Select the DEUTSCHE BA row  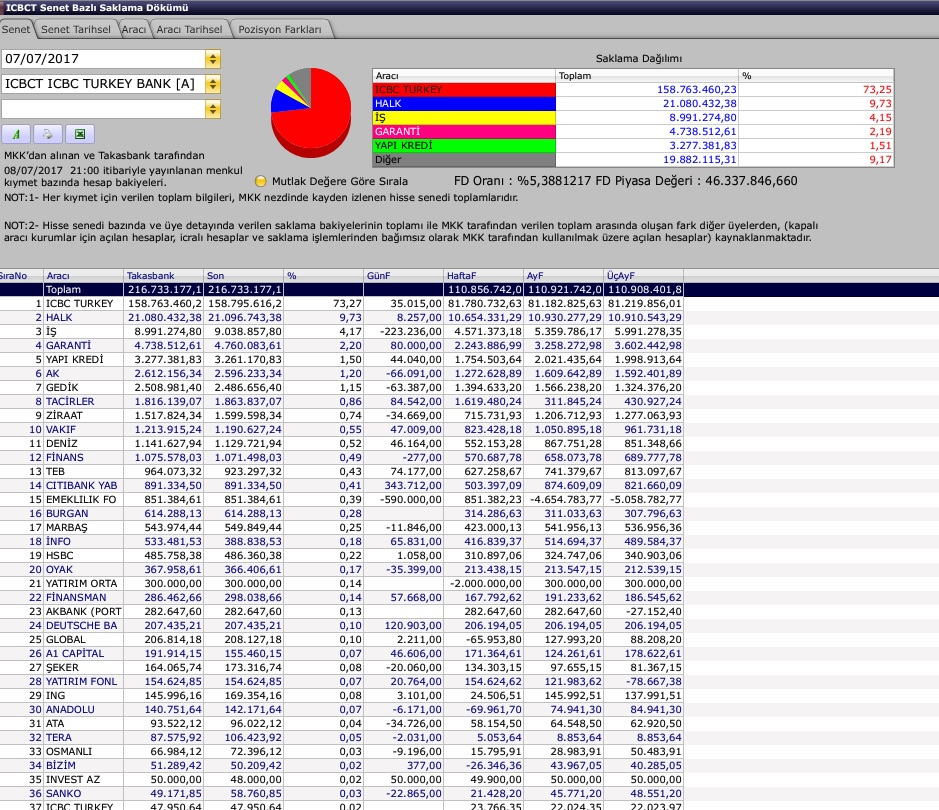[x=341, y=626]
